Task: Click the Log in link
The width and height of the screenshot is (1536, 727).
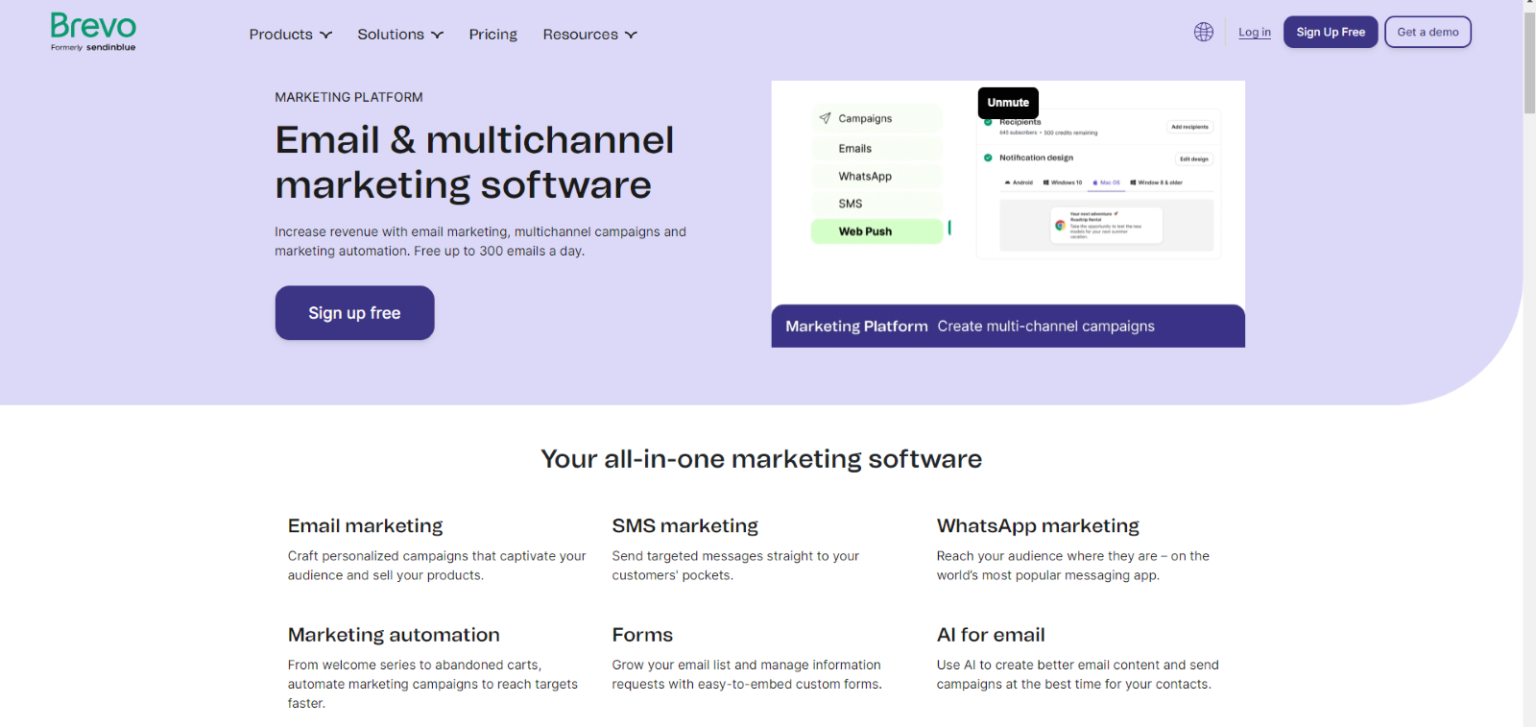Action: tap(1254, 31)
